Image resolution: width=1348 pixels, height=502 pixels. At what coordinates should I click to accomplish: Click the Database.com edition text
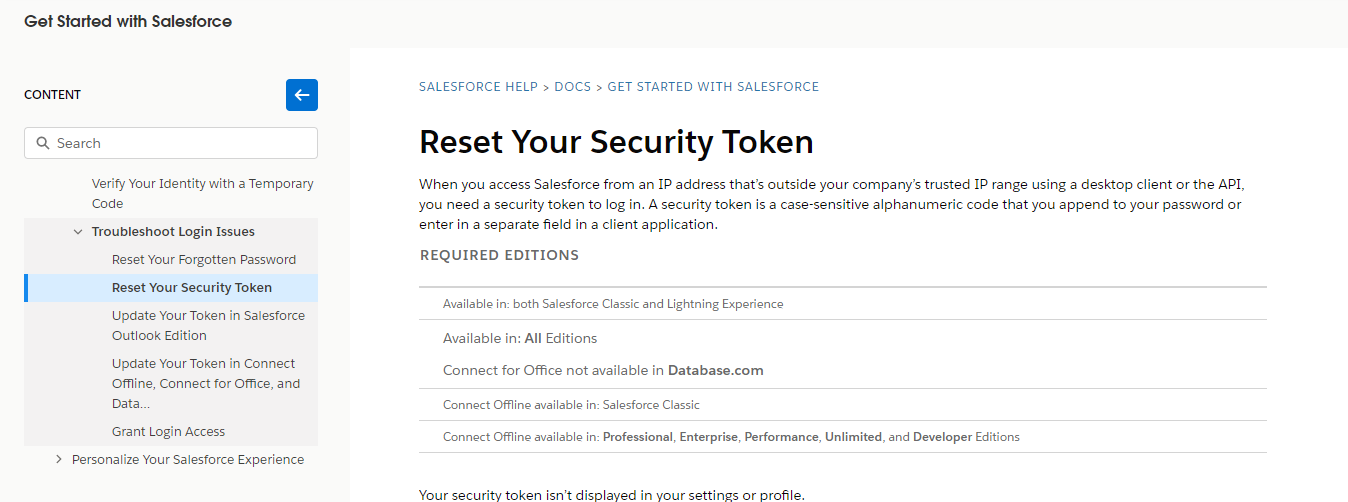tap(716, 370)
